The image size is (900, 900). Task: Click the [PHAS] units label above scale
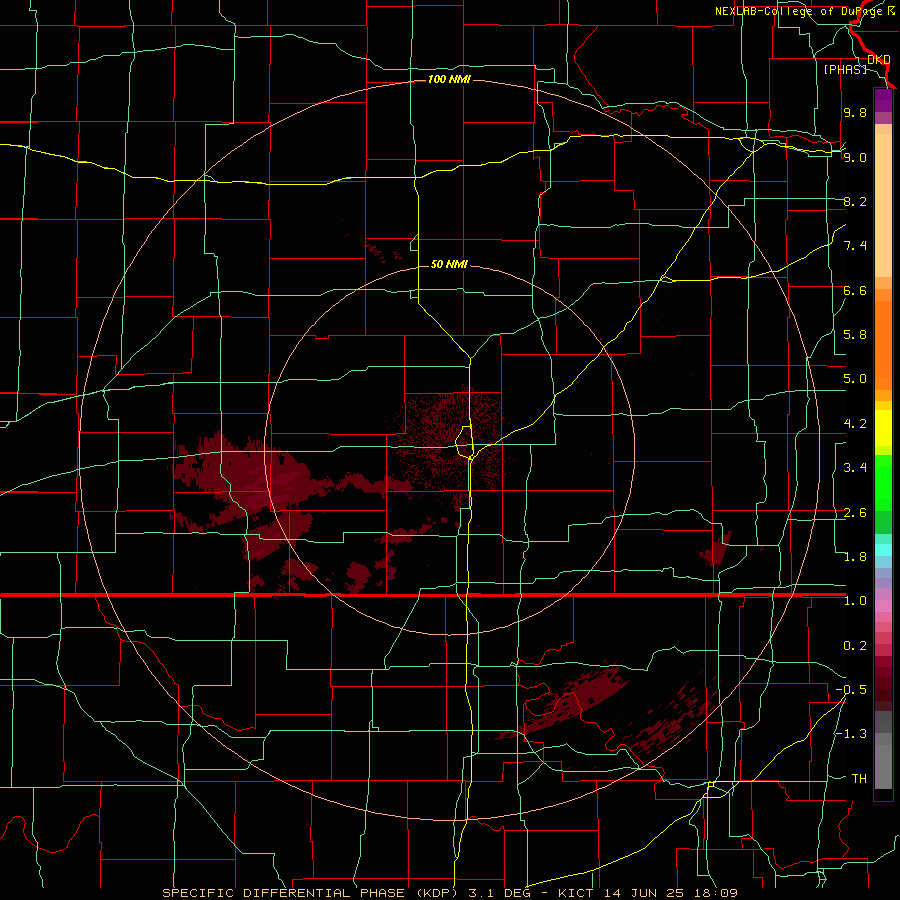(845, 69)
